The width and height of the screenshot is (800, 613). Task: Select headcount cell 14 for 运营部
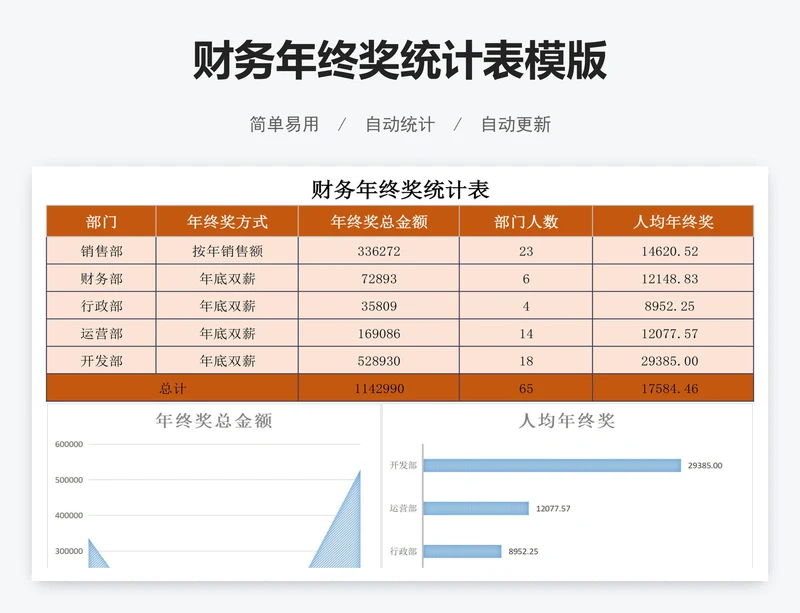pyautogui.click(x=526, y=333)
